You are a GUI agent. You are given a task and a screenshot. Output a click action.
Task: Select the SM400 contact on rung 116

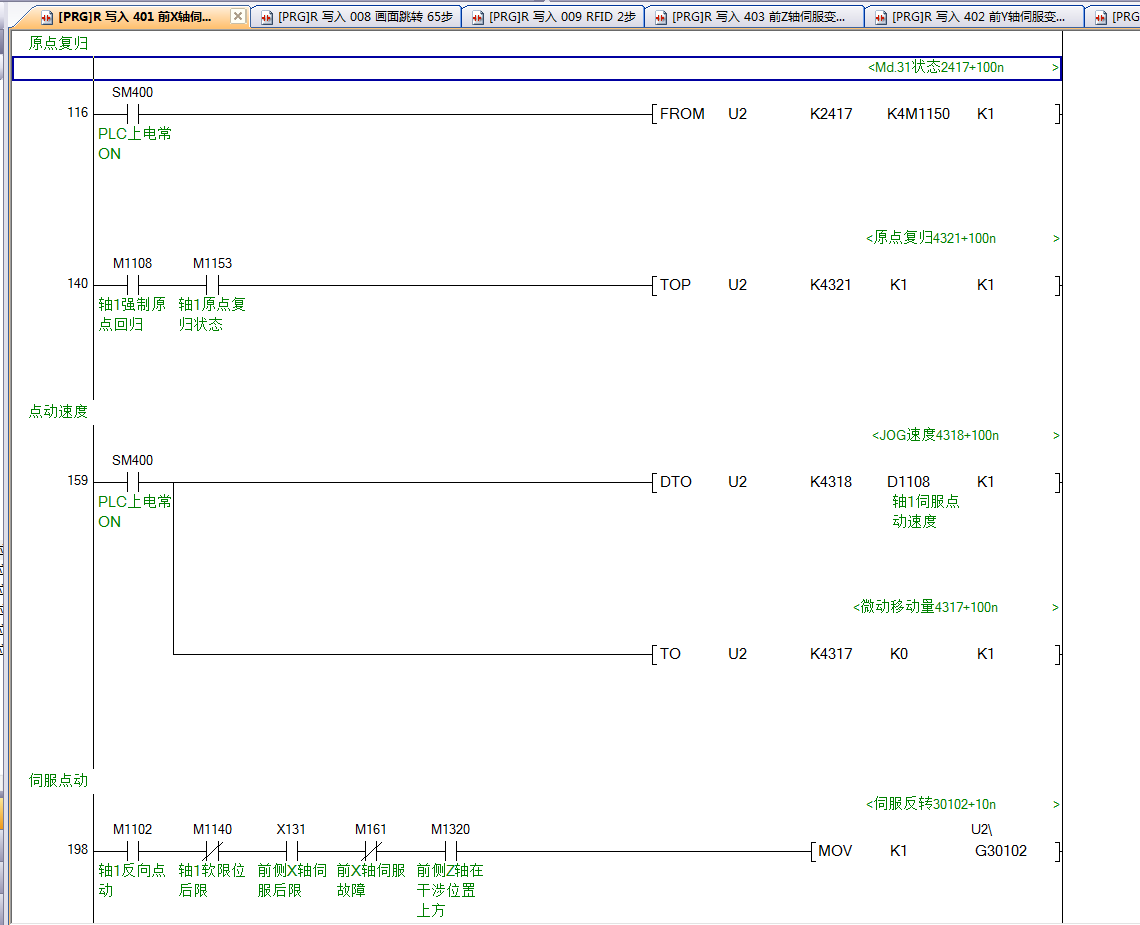coord(133,114)
